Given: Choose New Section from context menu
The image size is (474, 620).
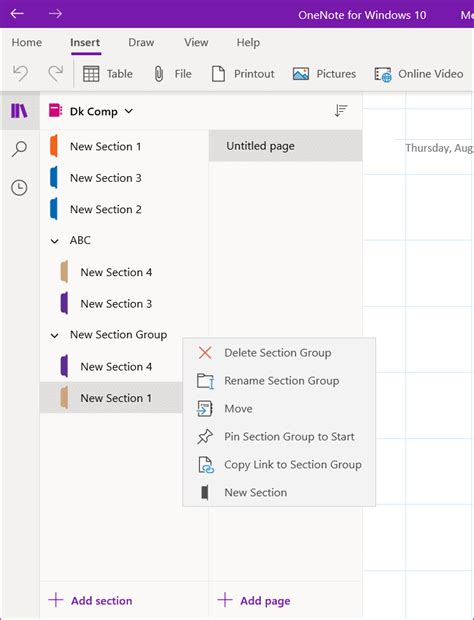Looking at the screenshot, I should pyautogui.click(x=279, y=493).
